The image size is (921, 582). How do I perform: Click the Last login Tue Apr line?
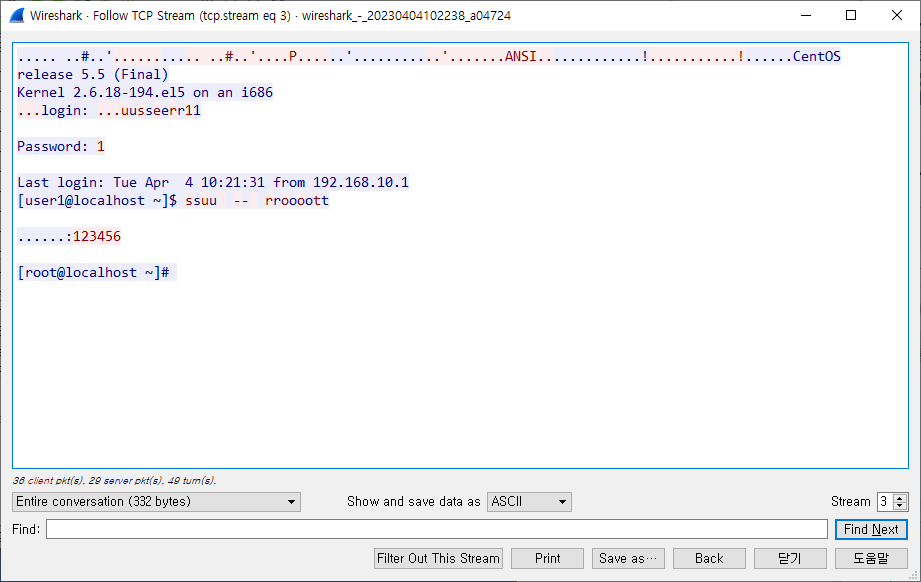(213, 183)
